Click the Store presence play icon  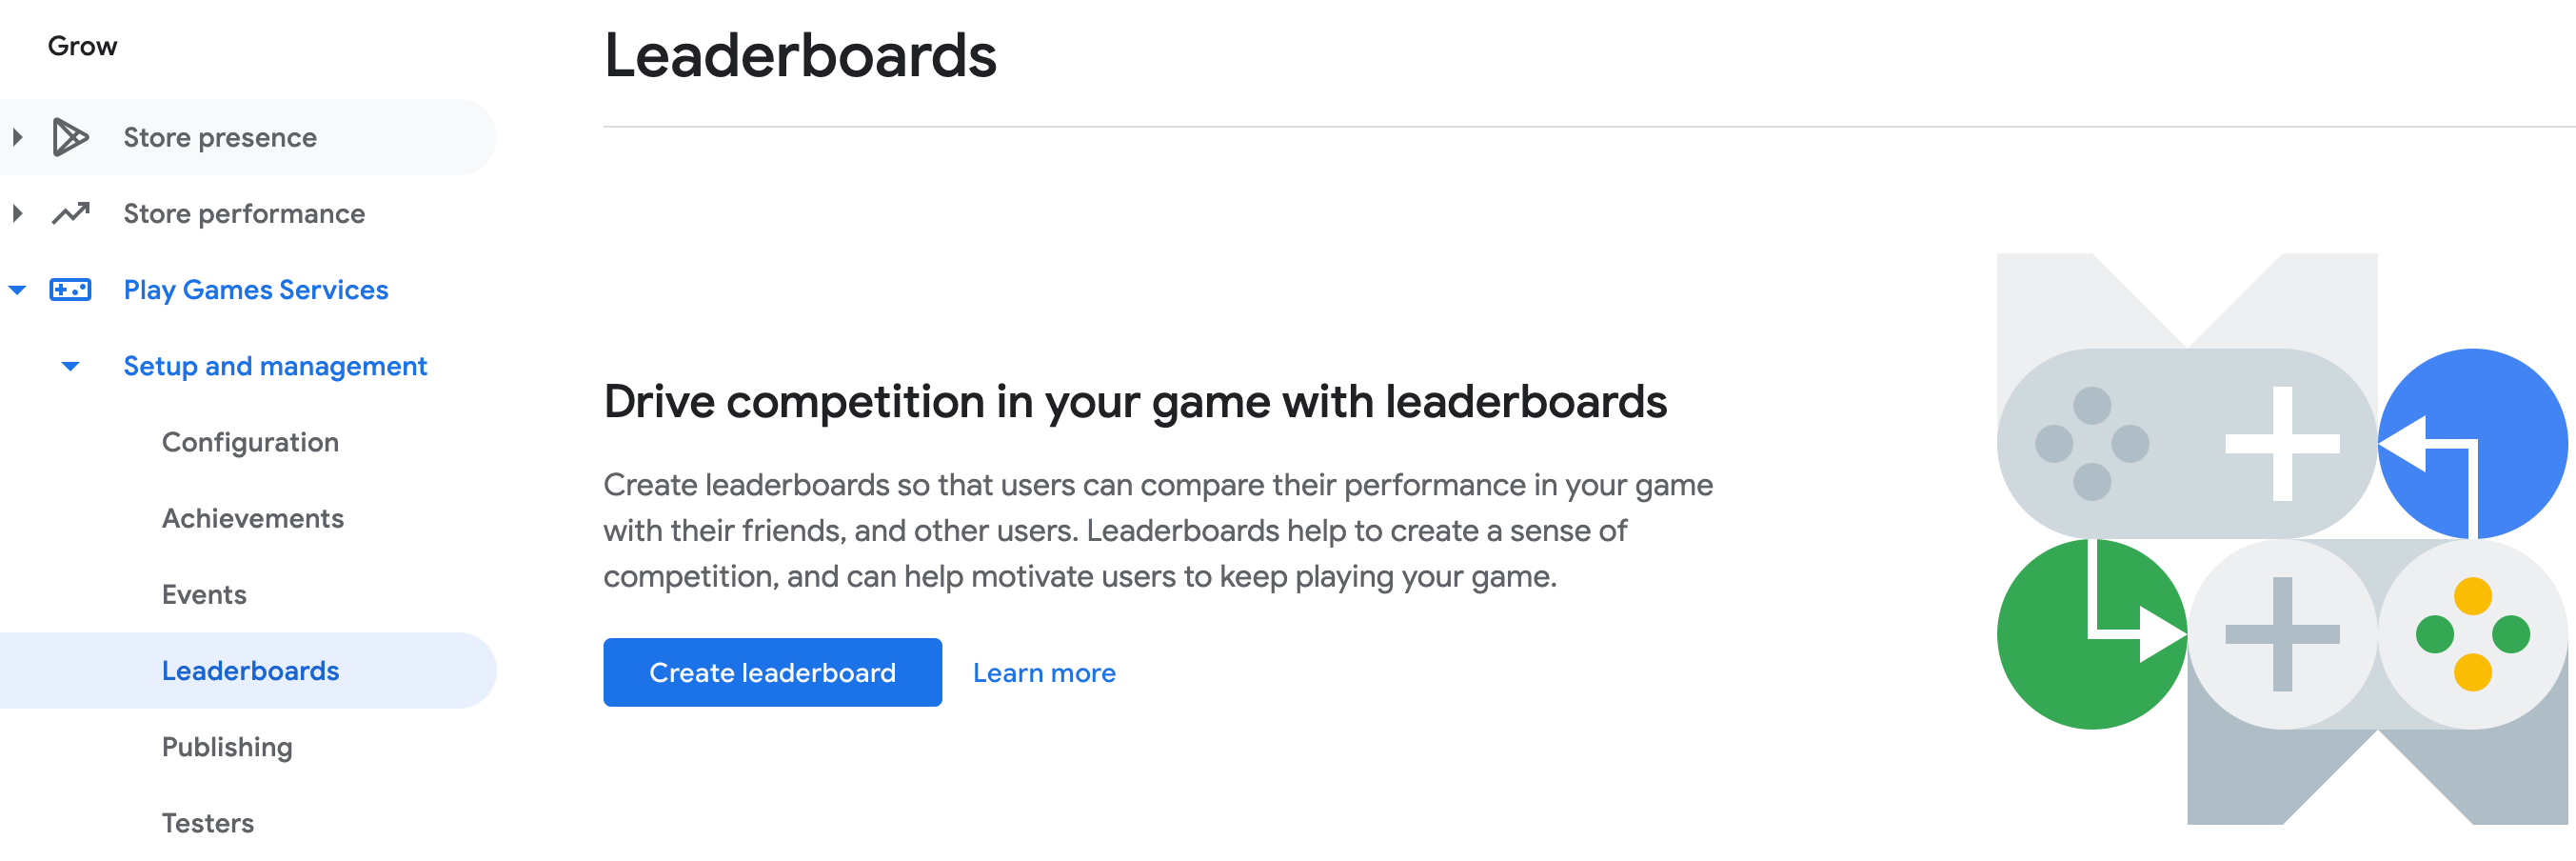(x=70, y=137)
